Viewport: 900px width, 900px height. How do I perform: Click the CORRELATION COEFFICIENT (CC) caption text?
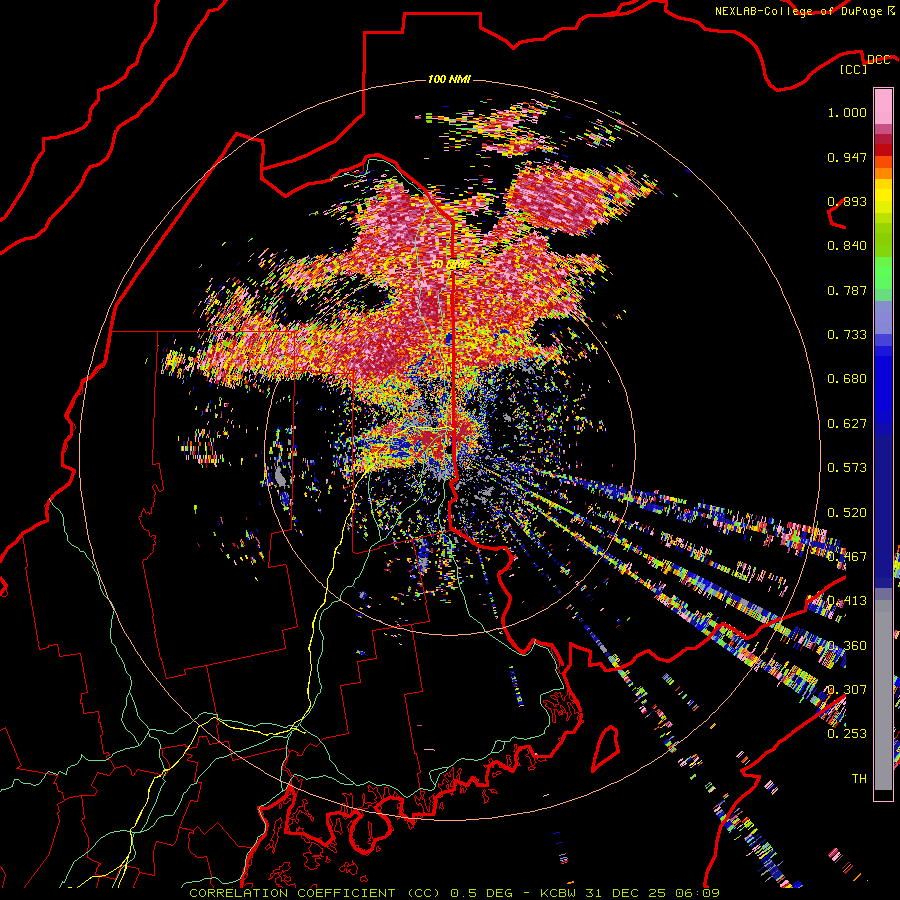(315, 893)
